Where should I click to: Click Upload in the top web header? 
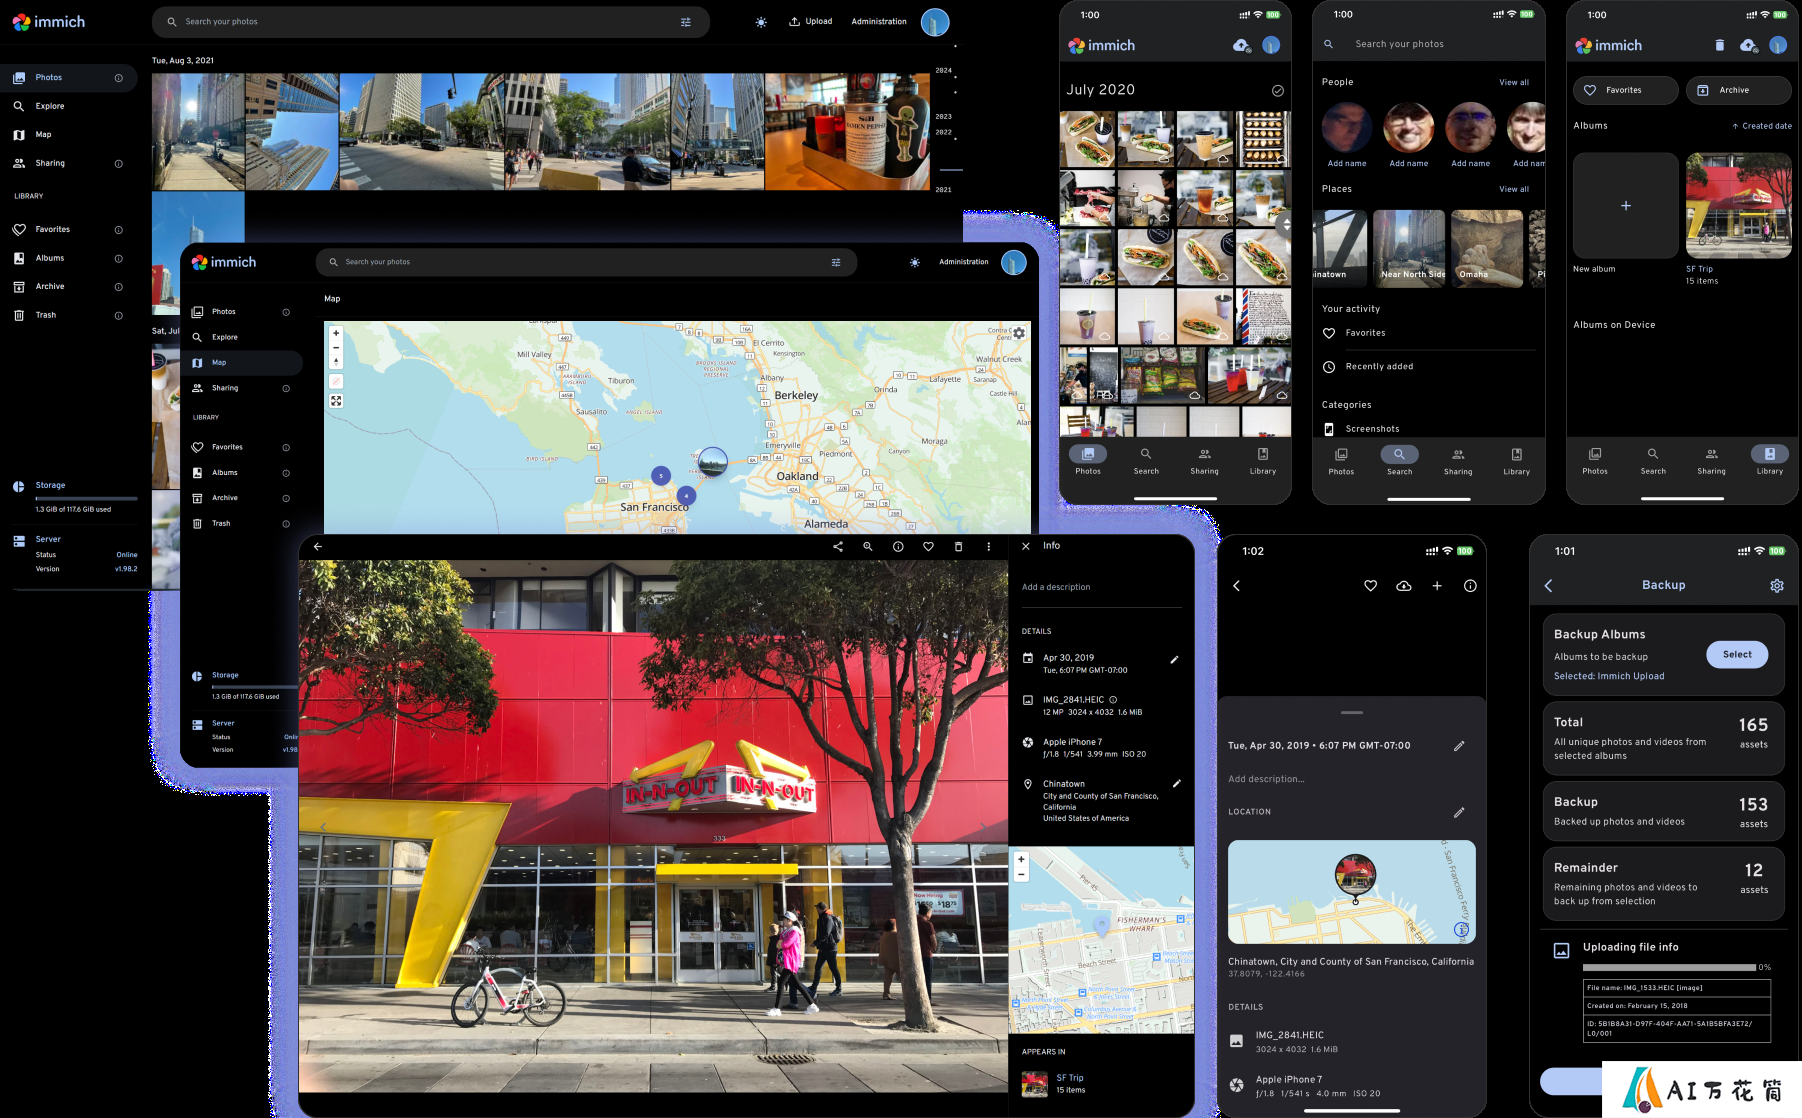pos(811,22)
